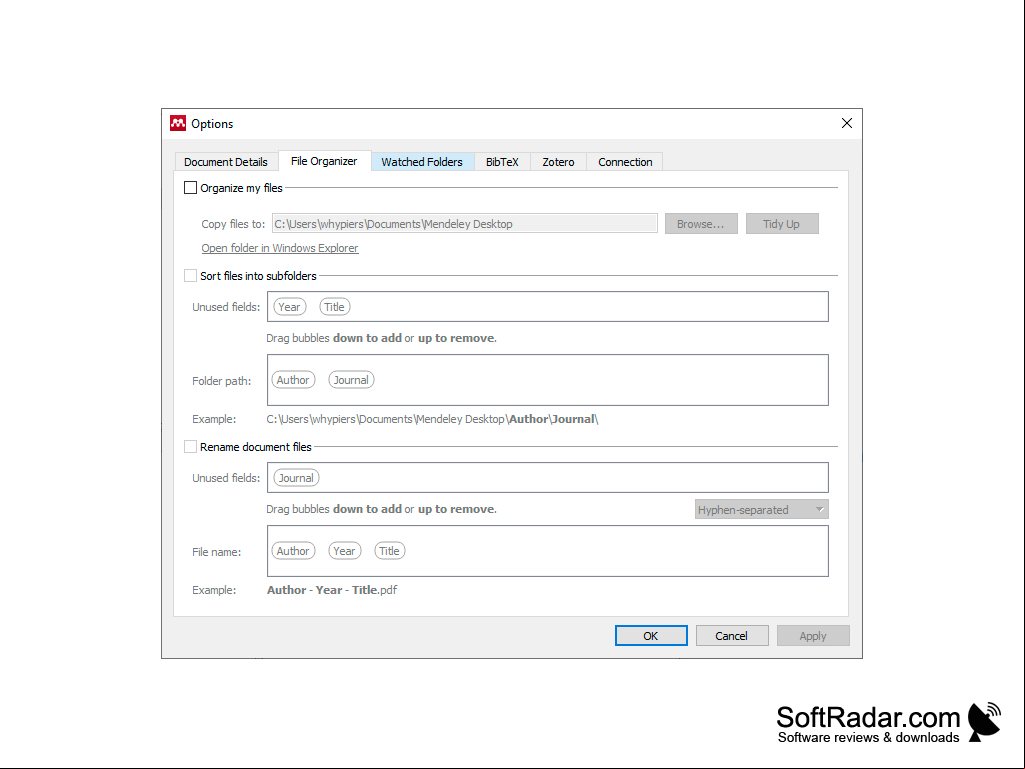The height and width of the screenshot is (769, 1025).
Task: Select the Journal bubble in rename unused fields
Action: point(296,478)
